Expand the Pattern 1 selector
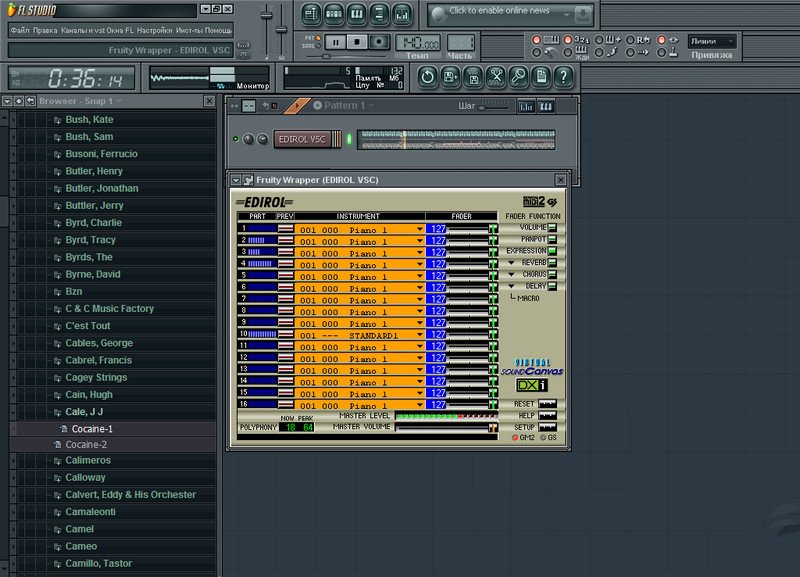 371,105
